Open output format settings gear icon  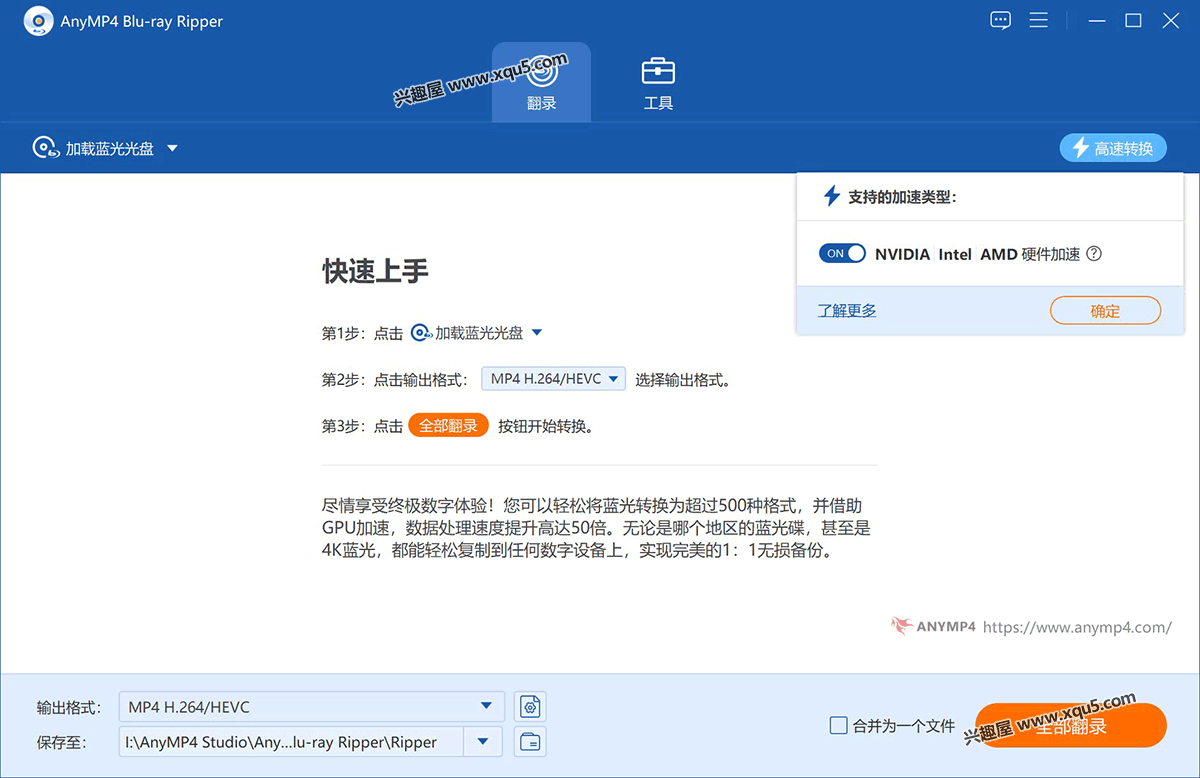(530, 707)
